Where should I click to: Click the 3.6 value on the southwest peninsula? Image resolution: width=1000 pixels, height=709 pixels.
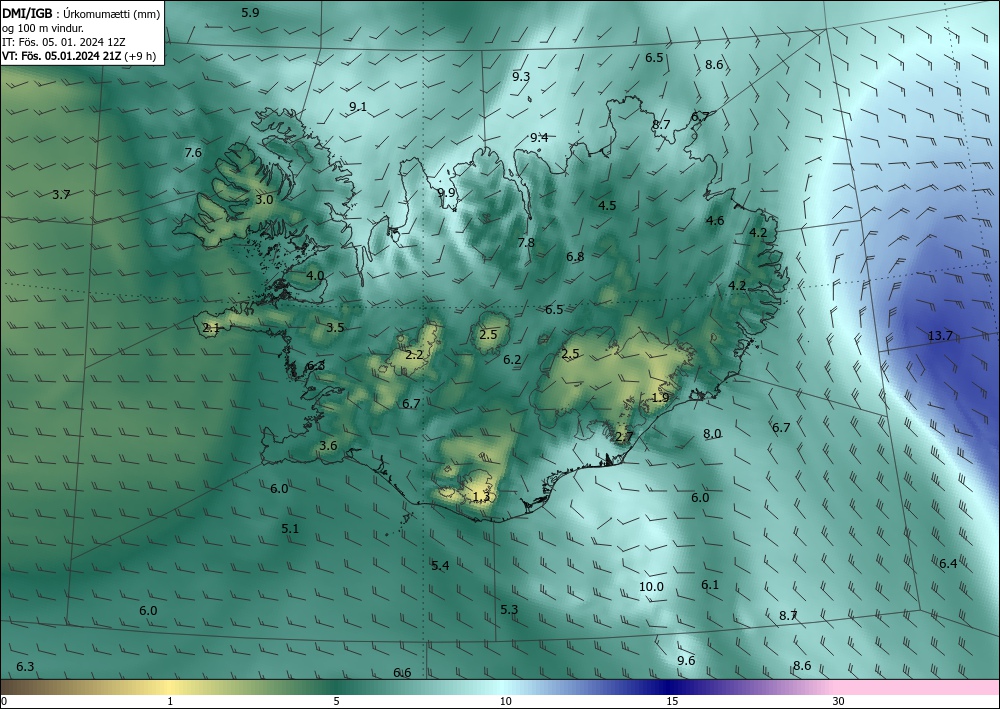[328, 446]
